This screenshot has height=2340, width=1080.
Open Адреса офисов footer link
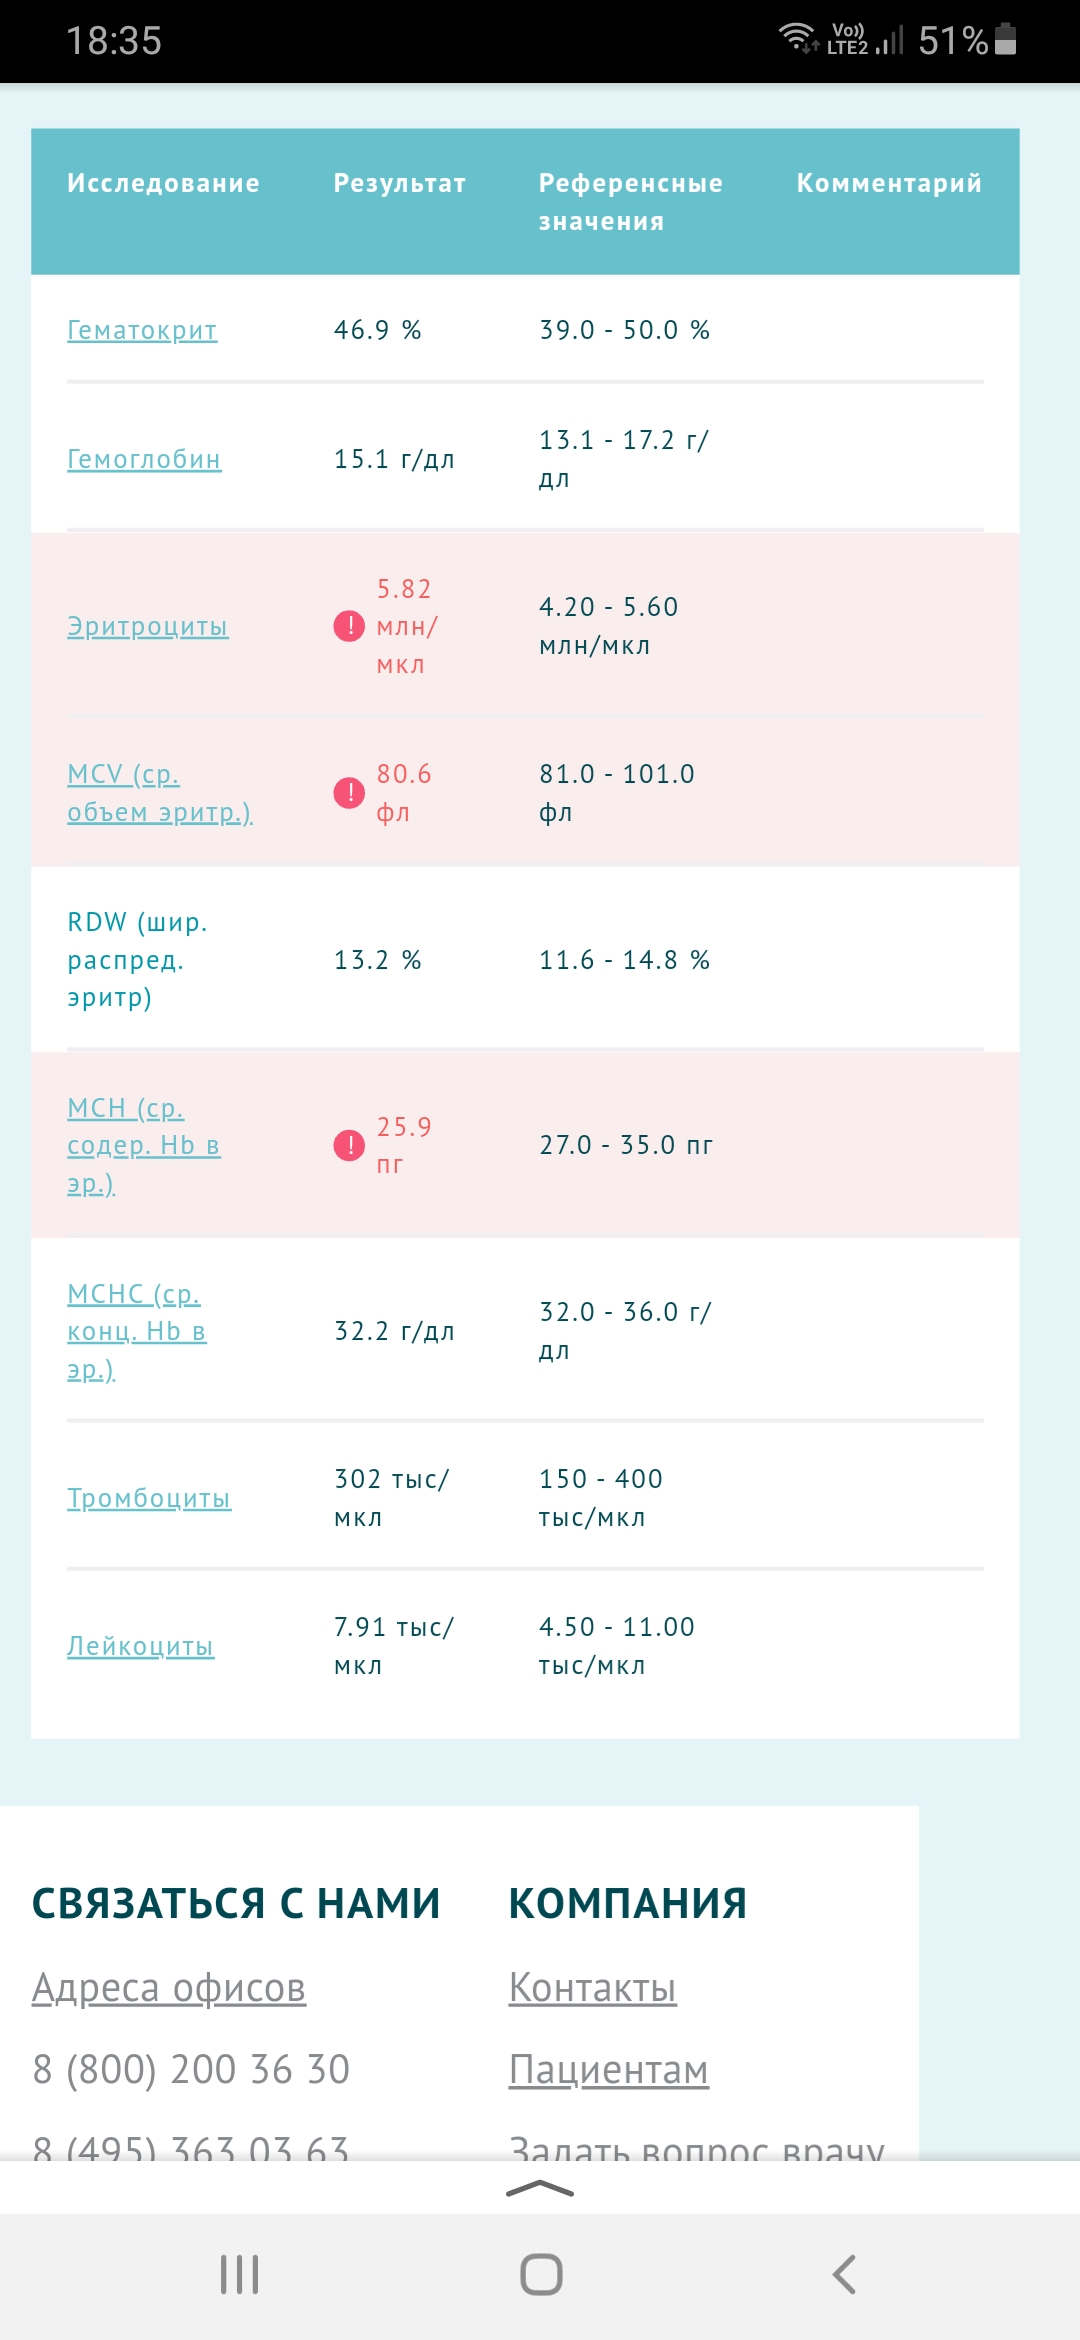169,1988
